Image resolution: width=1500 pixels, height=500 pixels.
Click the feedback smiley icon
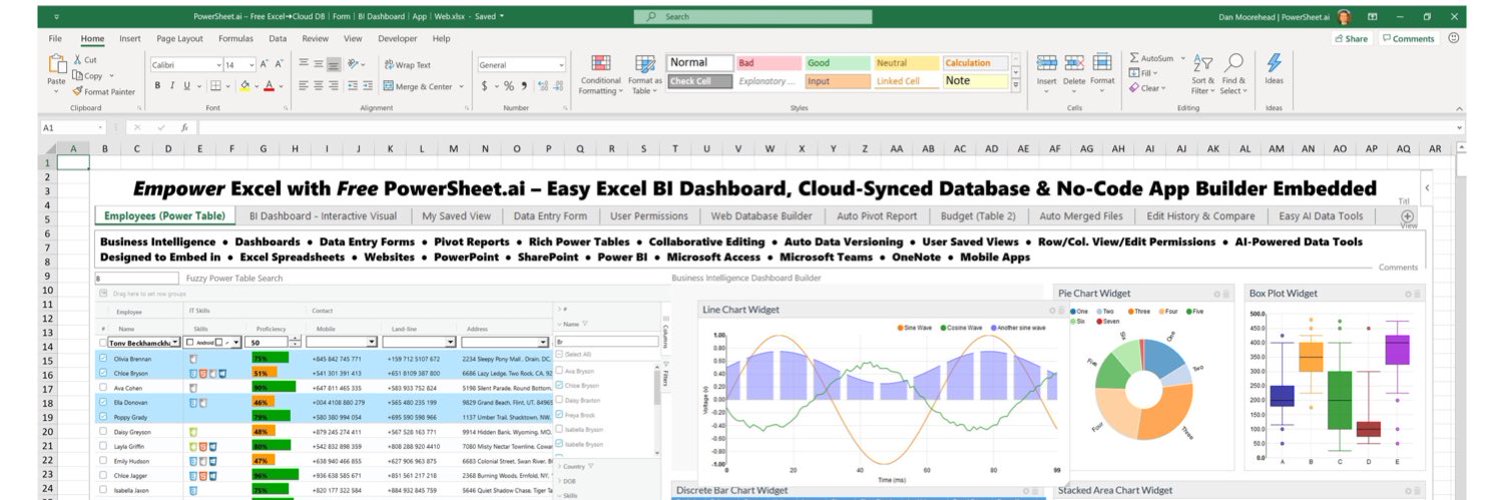[x=1454, y=38]
